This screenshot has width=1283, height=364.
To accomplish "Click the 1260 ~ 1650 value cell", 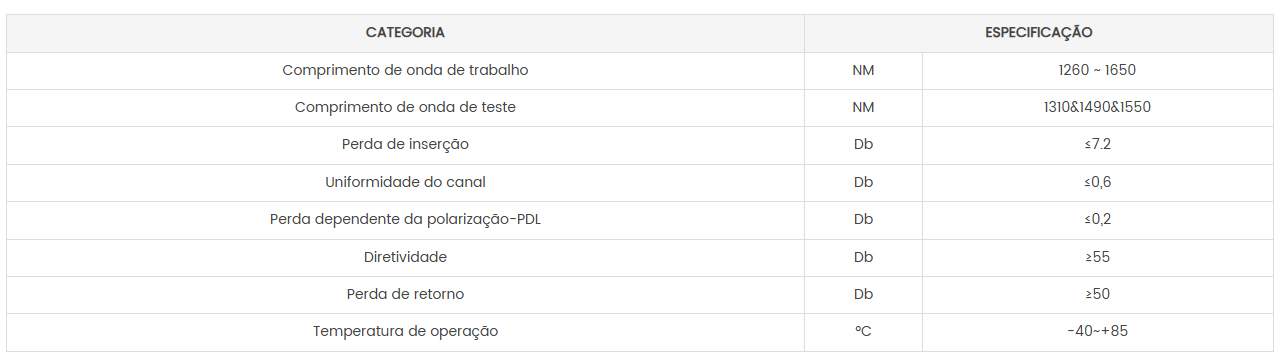I will coord(1098,71).
